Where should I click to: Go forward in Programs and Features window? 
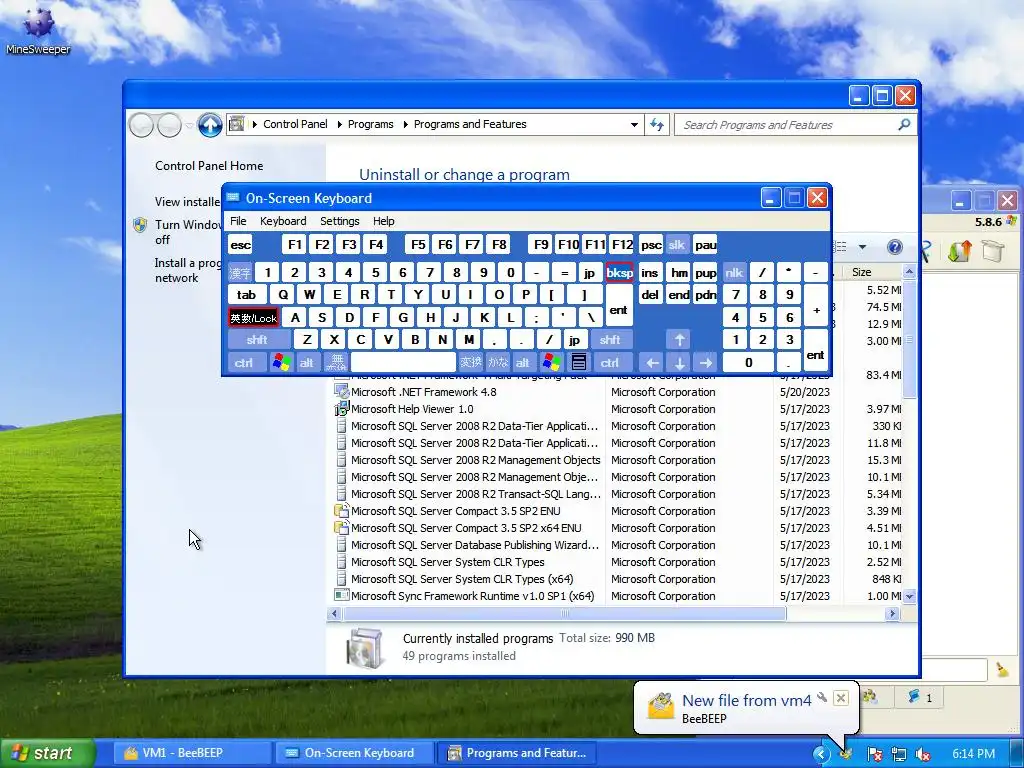pyautogui.click(x=169, y=125)
